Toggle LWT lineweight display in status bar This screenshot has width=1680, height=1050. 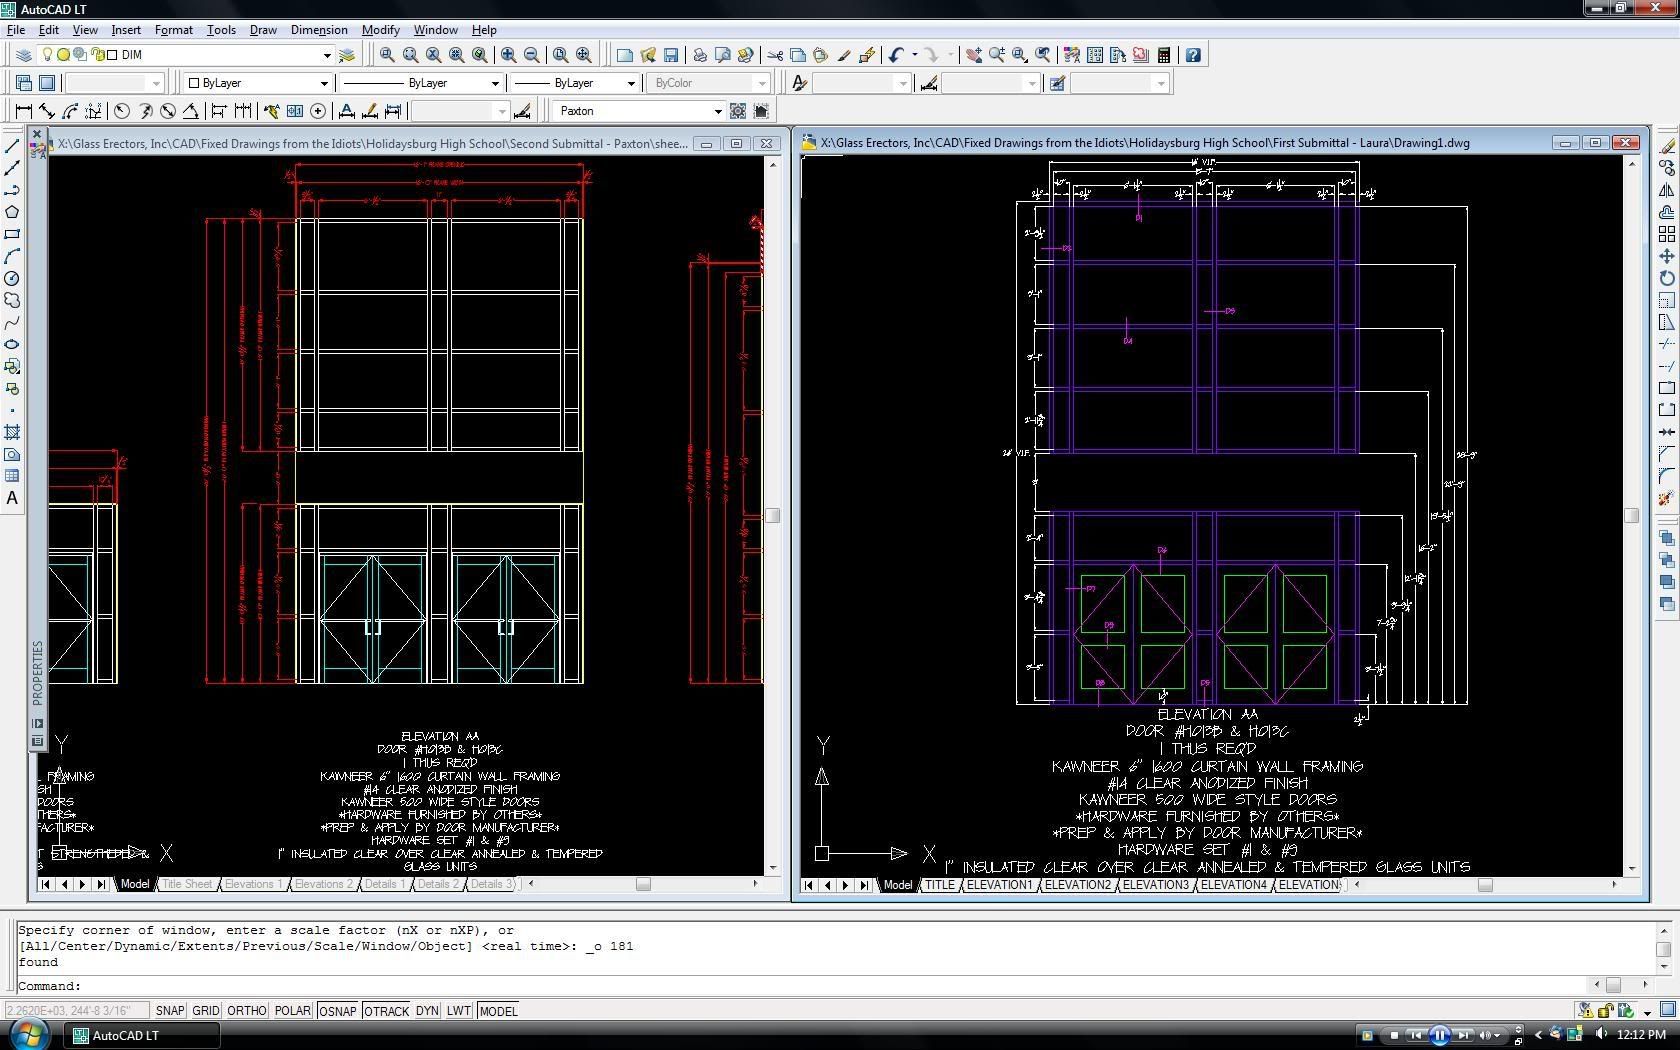coord(459,1011)
